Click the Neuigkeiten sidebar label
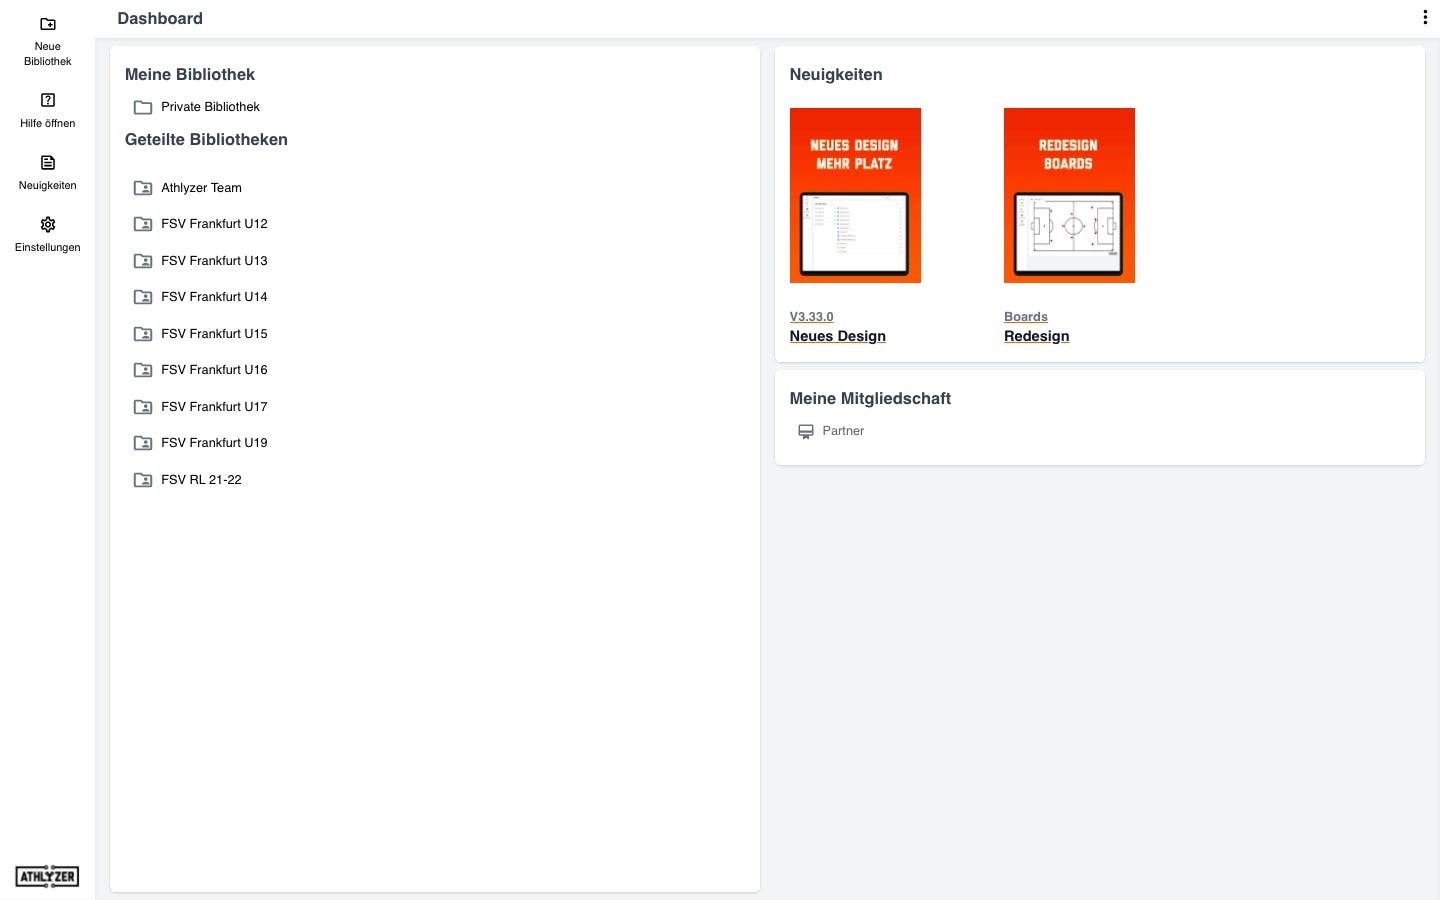The height and width of the screenshot is (900, 1440). (47, 186)
